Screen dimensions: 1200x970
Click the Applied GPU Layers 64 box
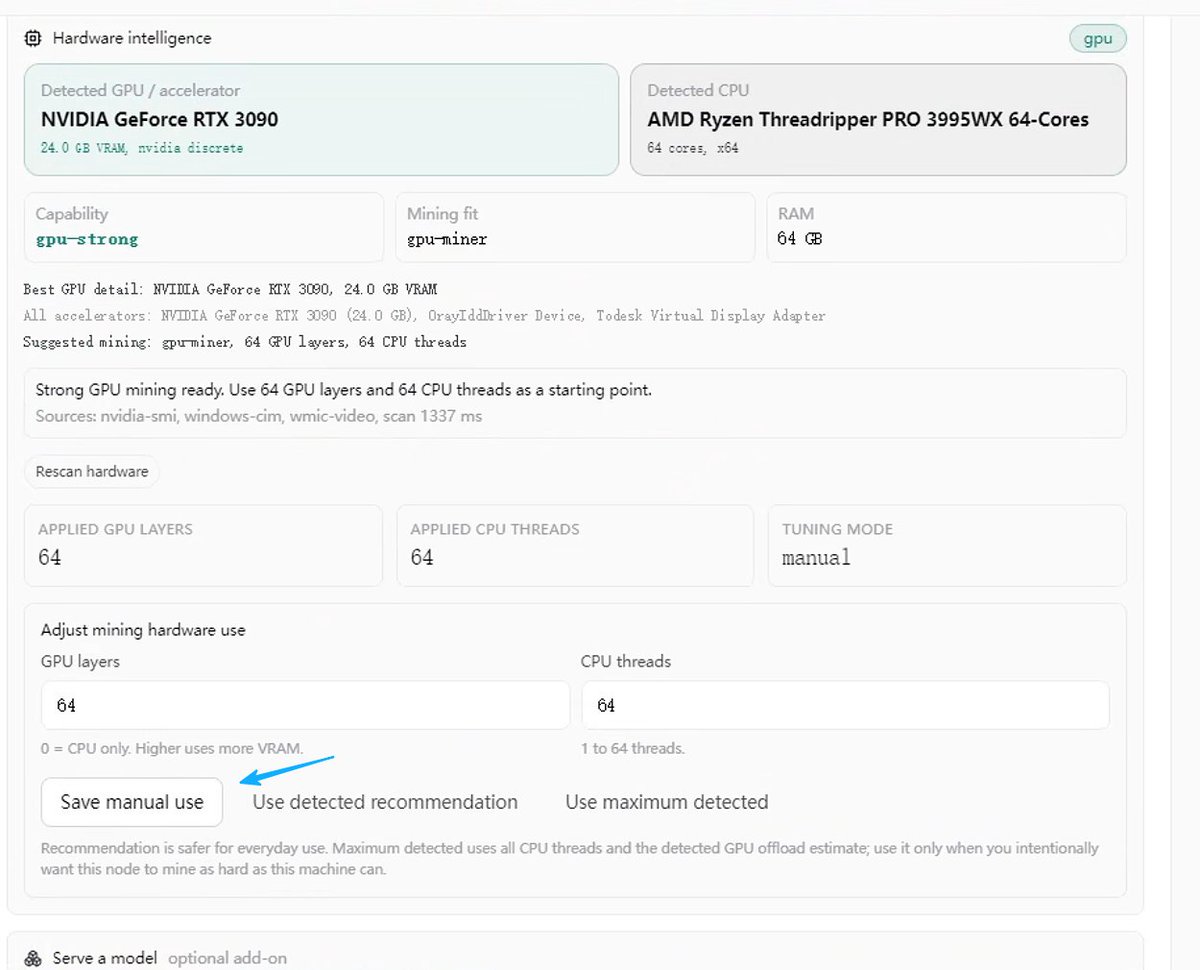[203, 545]
